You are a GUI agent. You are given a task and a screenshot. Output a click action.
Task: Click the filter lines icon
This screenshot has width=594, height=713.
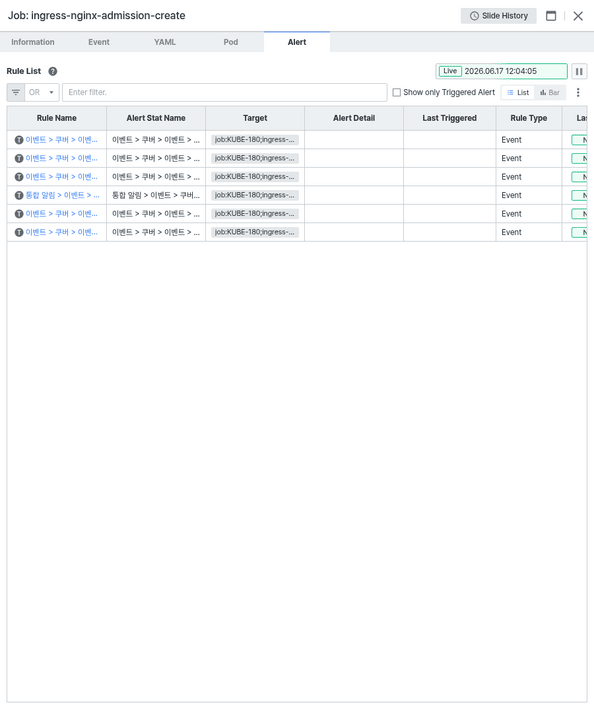[15, 92]
